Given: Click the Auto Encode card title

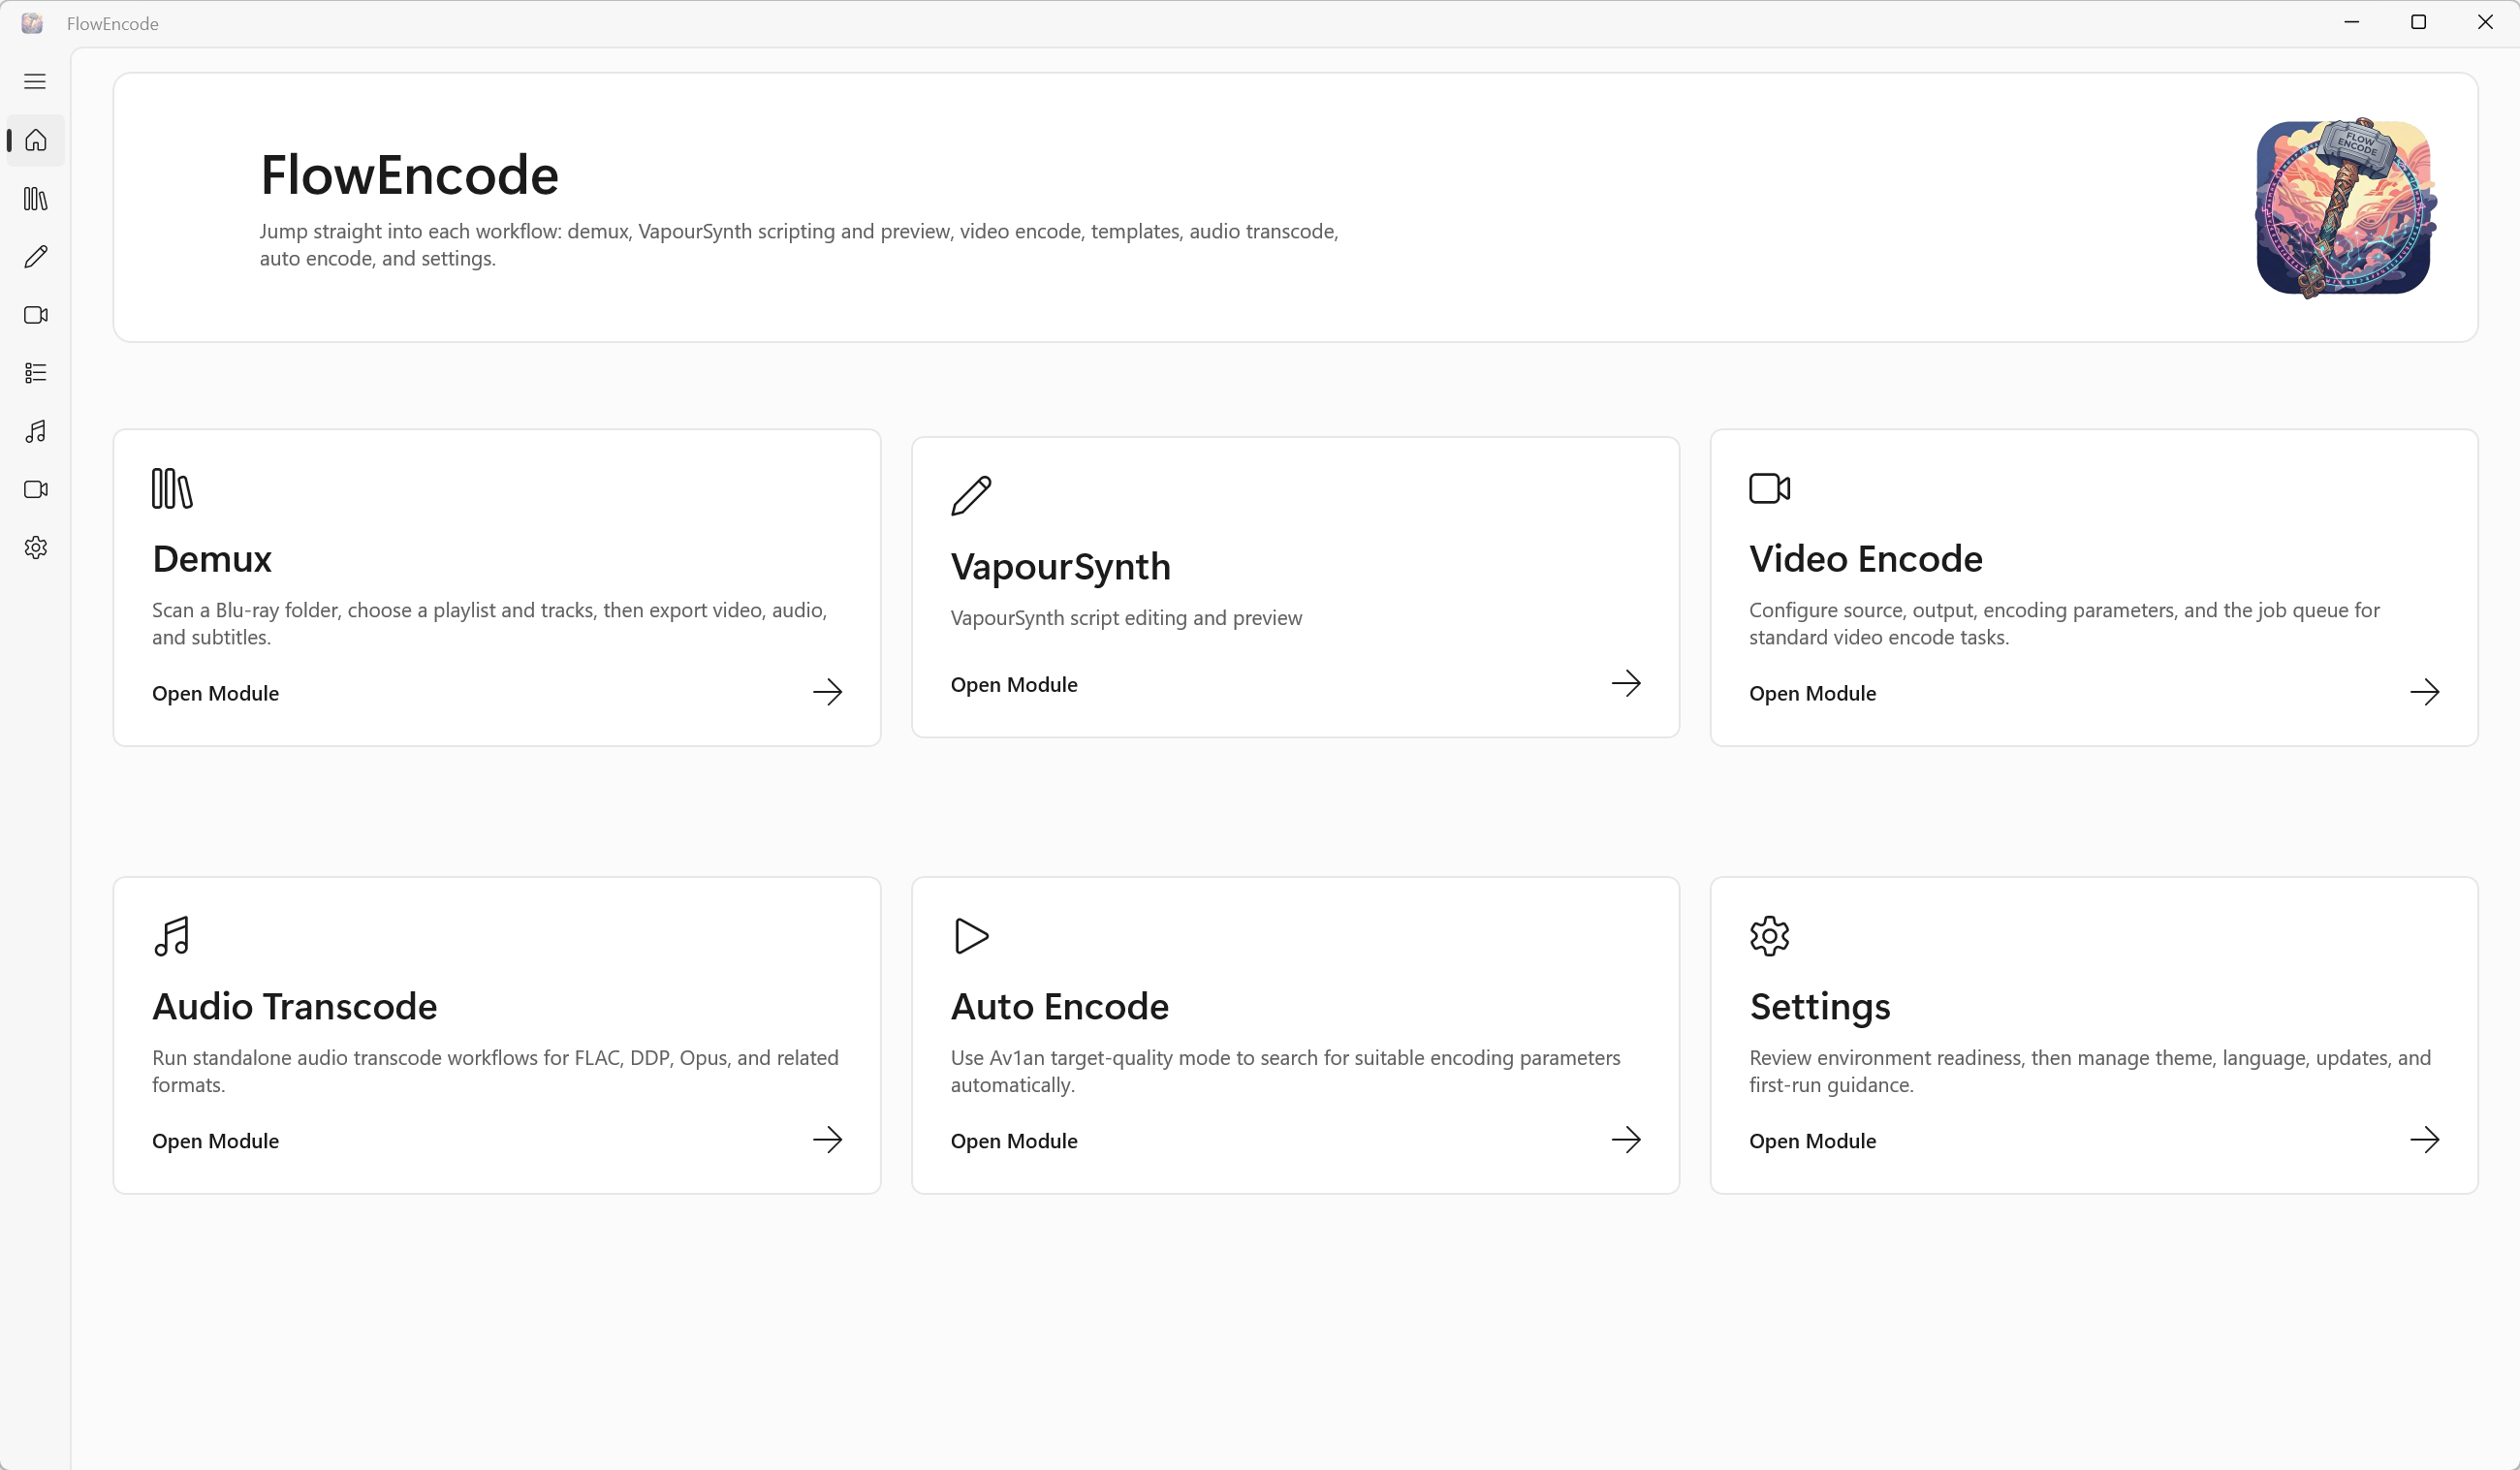Looking at the screenshot, I should tap(1059, 1007).
